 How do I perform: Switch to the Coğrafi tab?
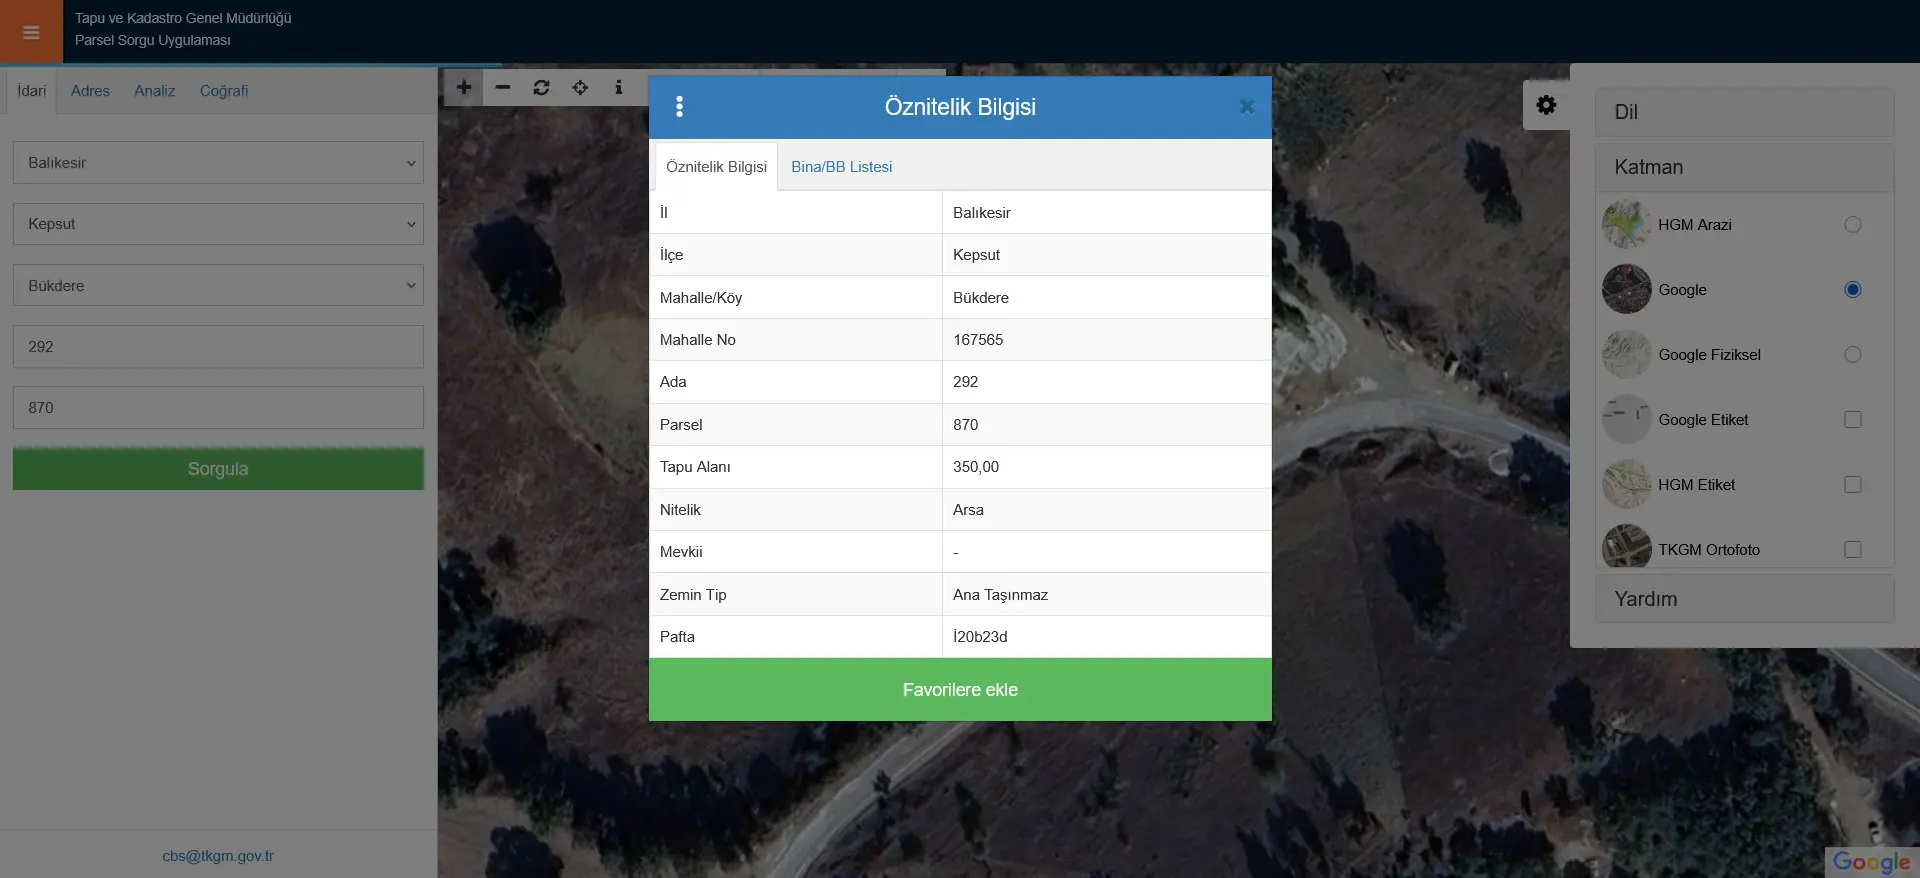[x=224, y=91]
